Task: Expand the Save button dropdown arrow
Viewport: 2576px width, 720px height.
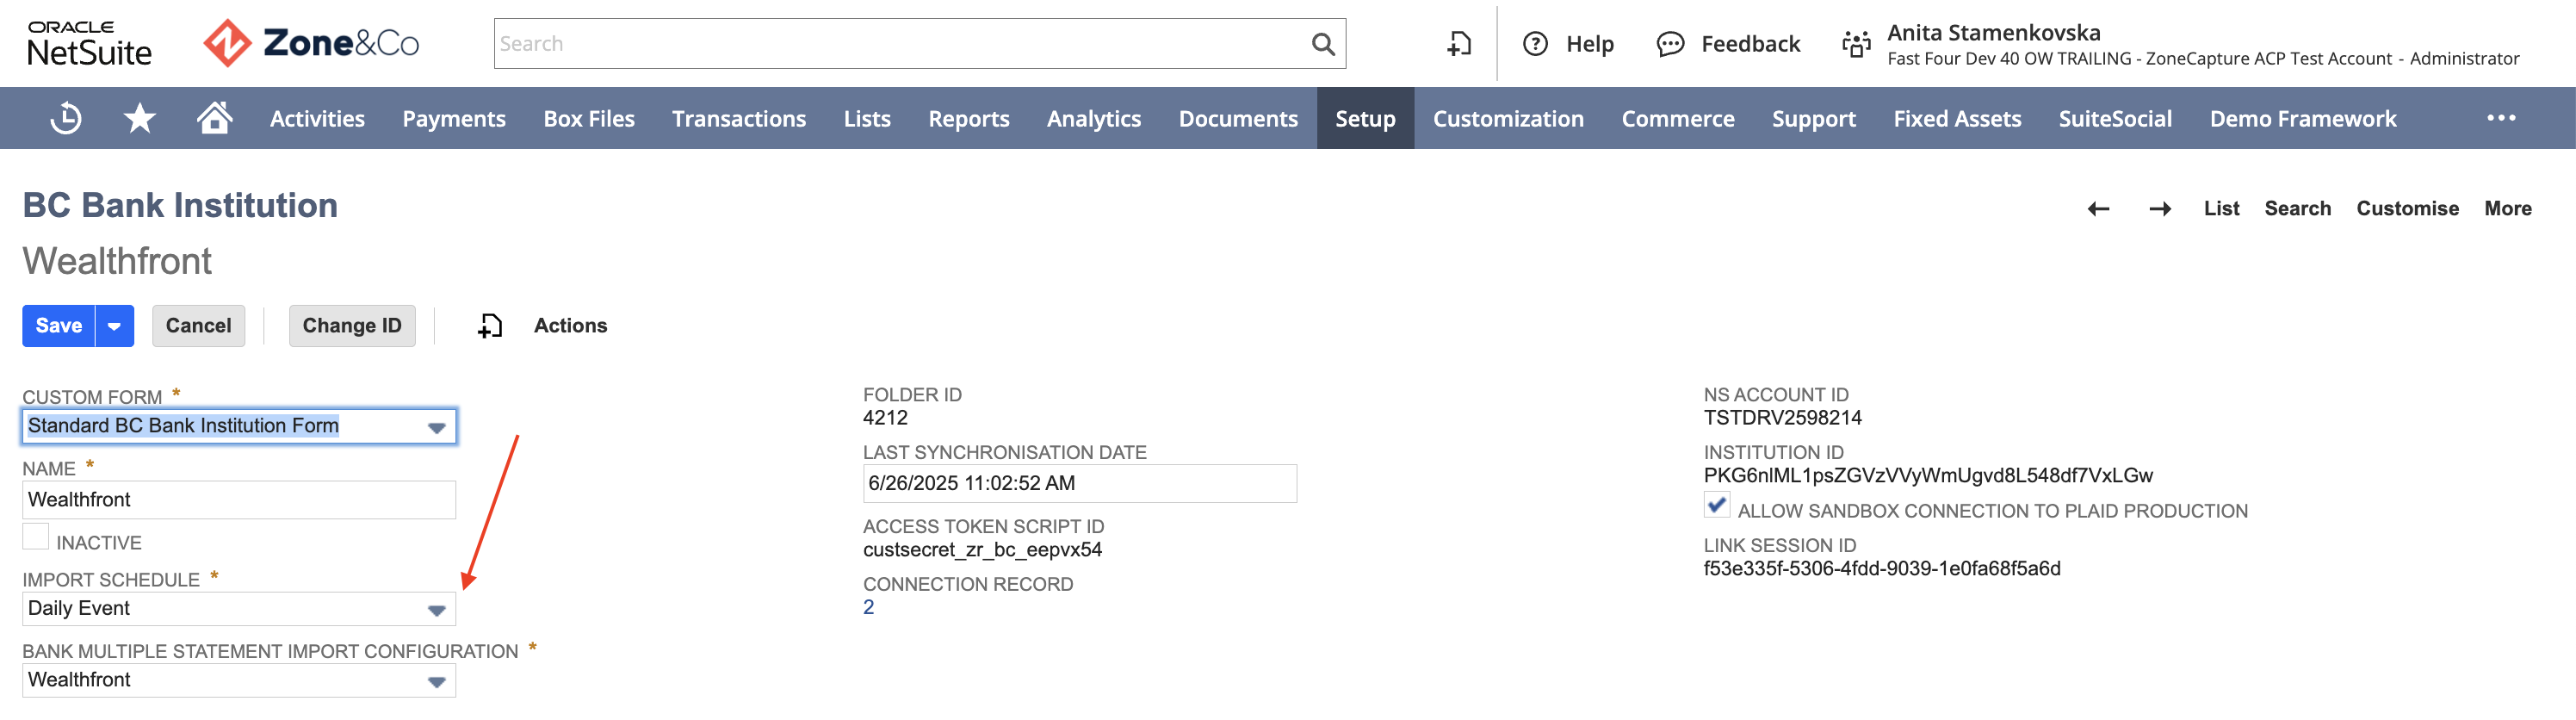Action: point(114,326)
